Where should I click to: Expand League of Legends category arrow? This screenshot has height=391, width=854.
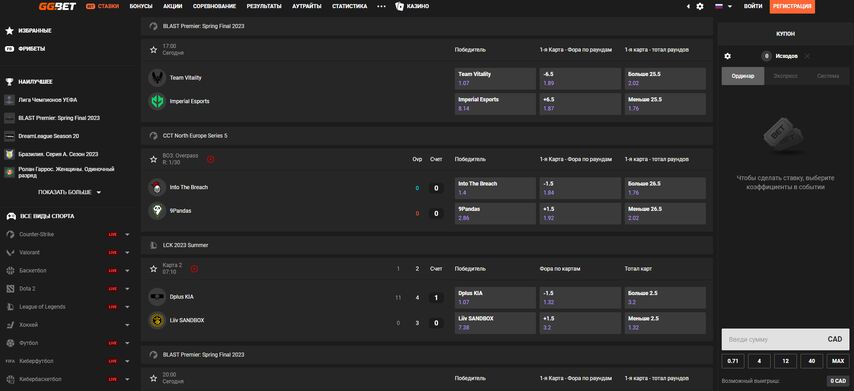[x=127, y=307]
